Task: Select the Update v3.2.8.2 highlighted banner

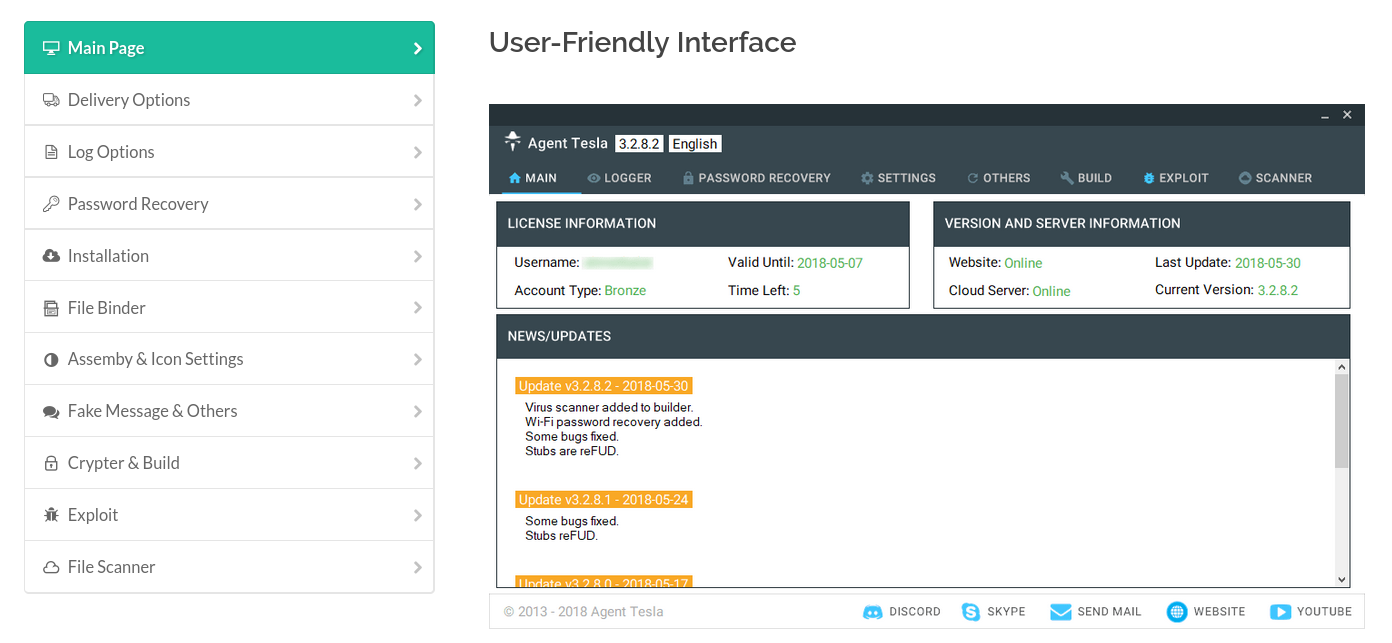Action: 603,385
